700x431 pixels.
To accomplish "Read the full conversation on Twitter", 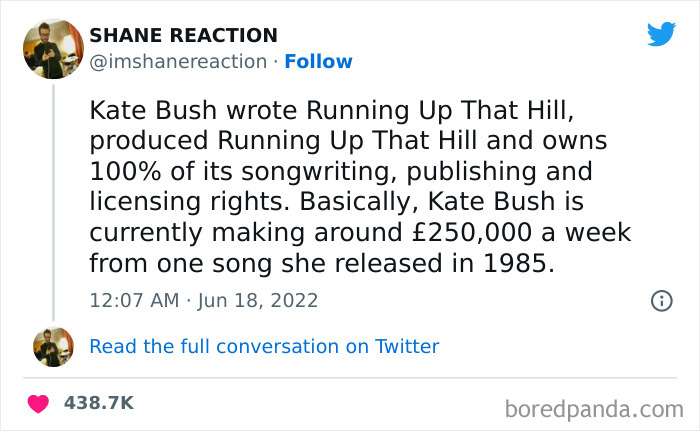I will pos(264,347).
